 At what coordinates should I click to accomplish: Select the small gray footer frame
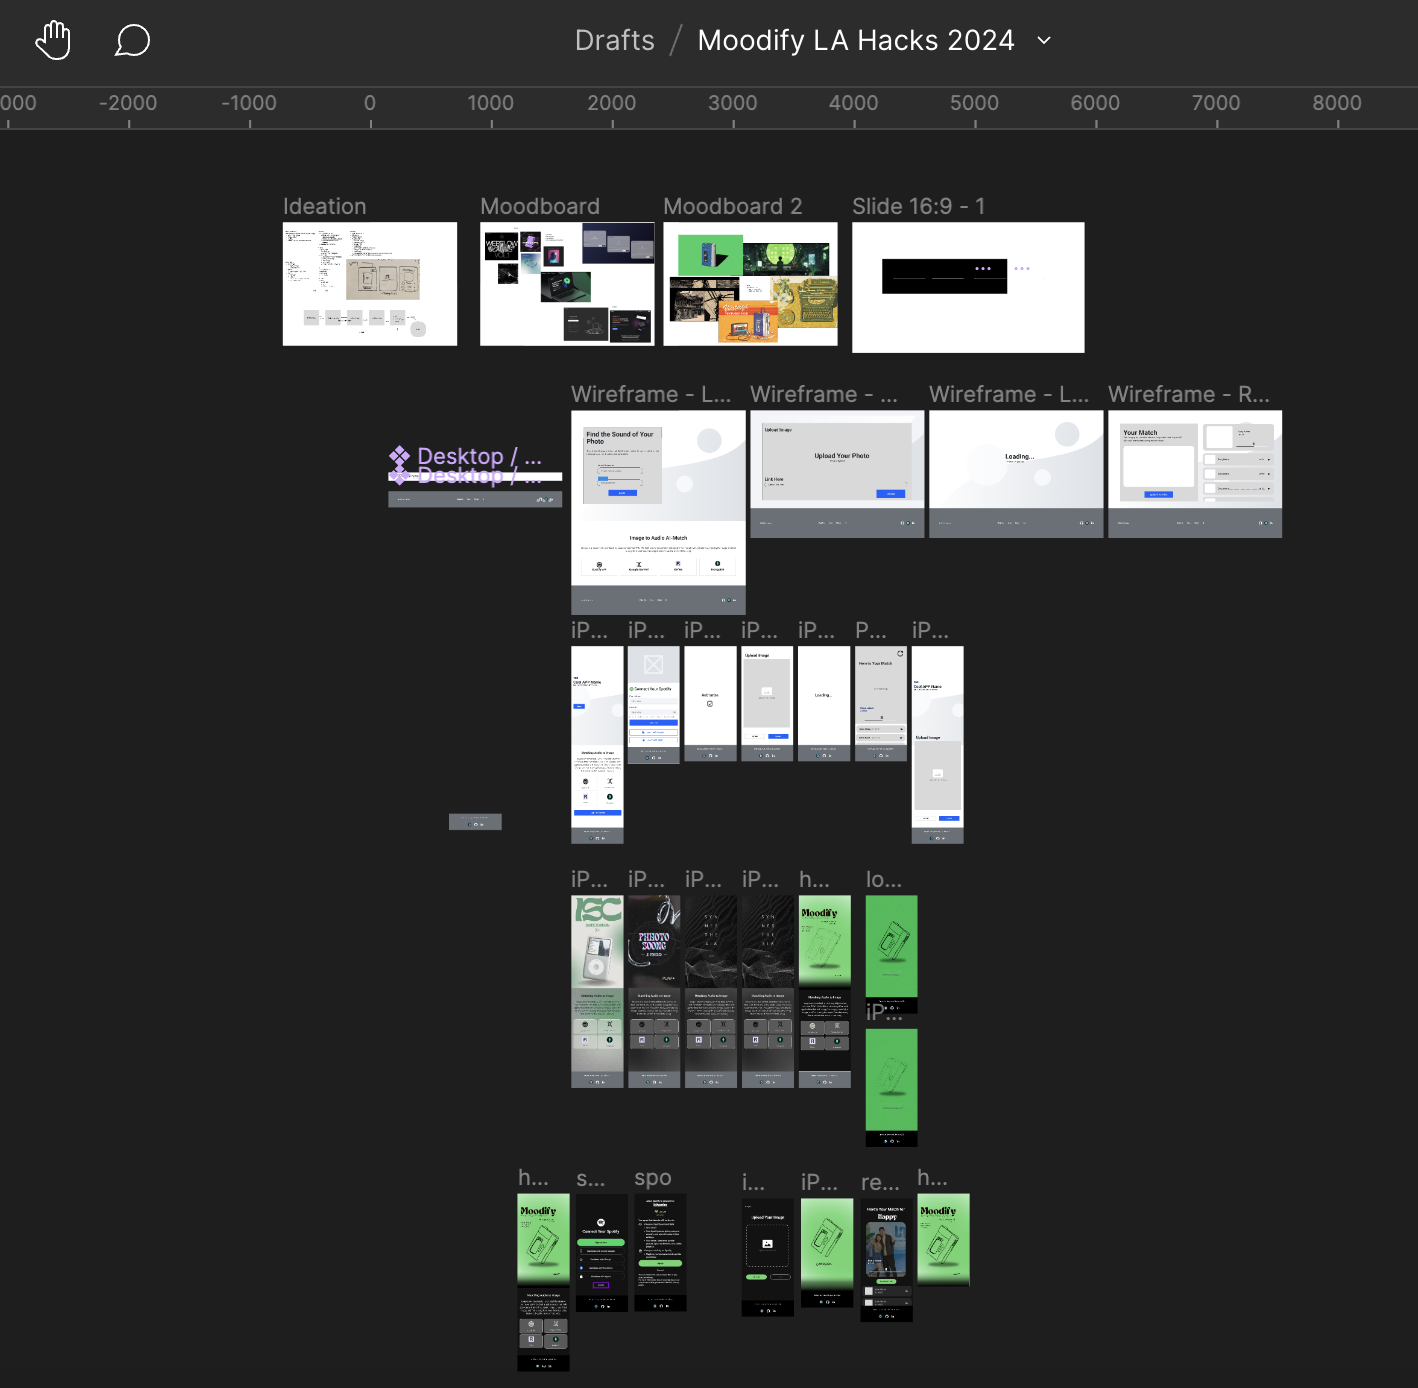point(475,822)
